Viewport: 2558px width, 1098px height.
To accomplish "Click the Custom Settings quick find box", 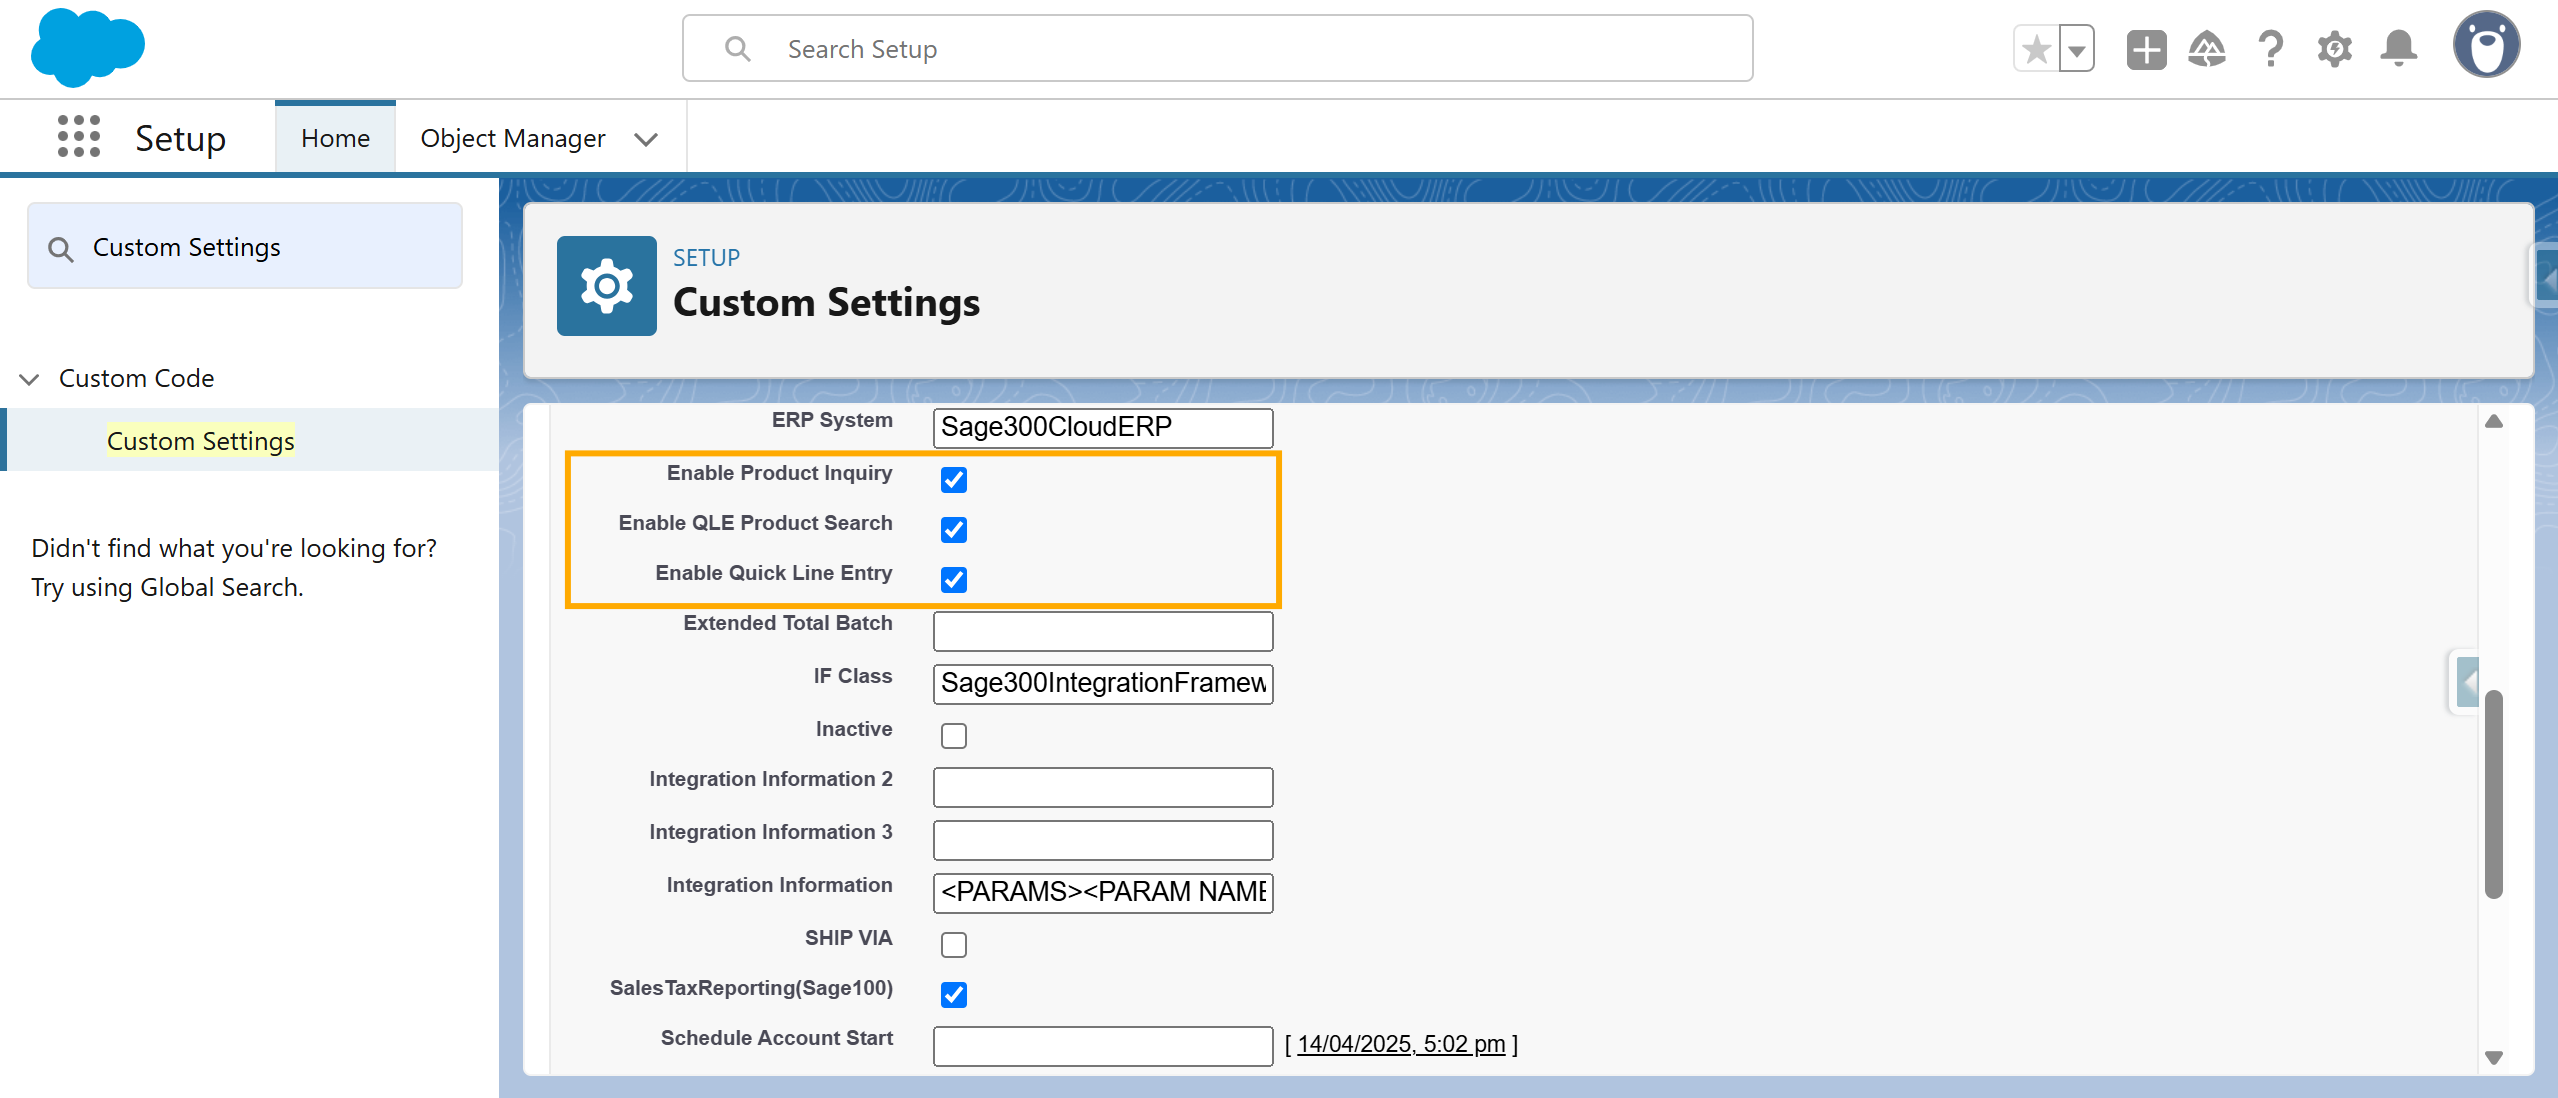I will click(245, 246).
